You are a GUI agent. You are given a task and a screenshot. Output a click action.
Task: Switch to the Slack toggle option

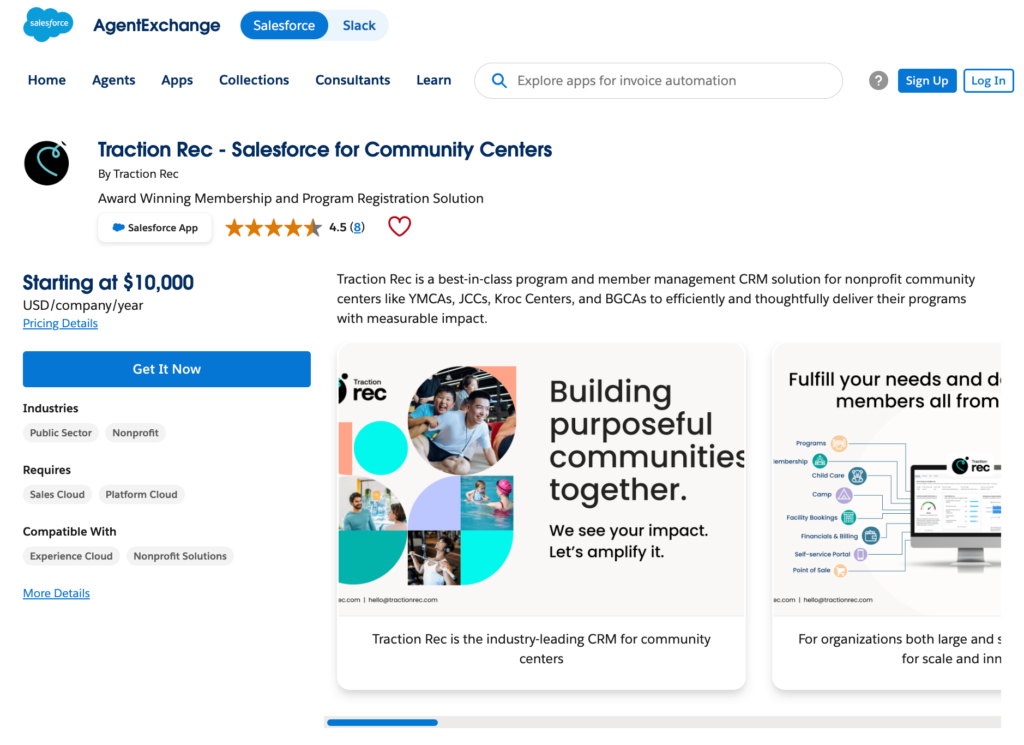coord(359,25)
